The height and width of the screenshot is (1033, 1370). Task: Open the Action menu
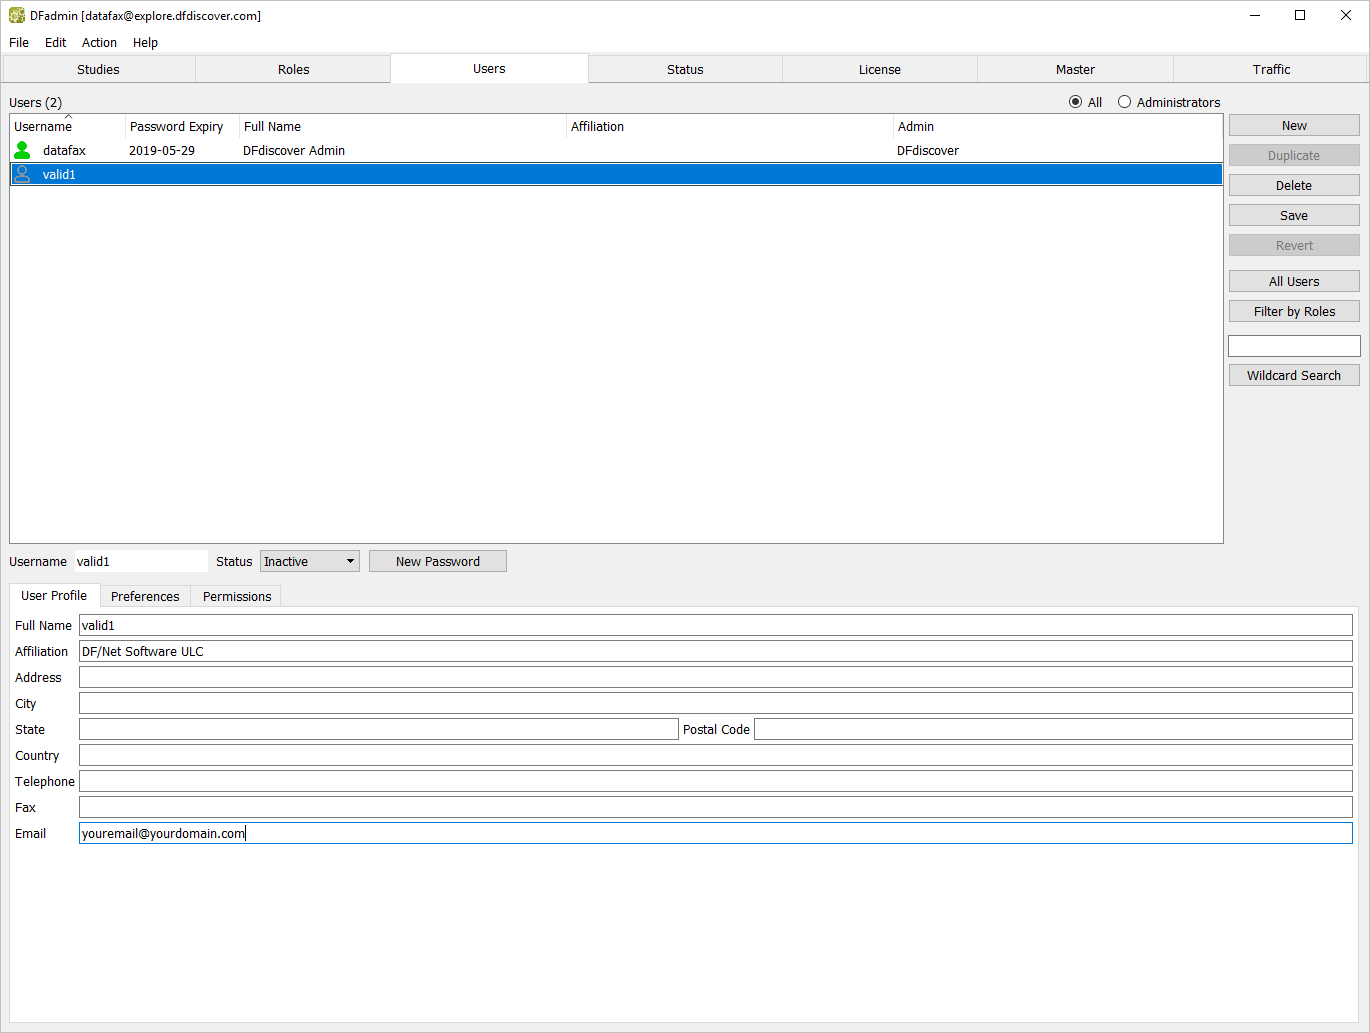(x=99, y=43)
